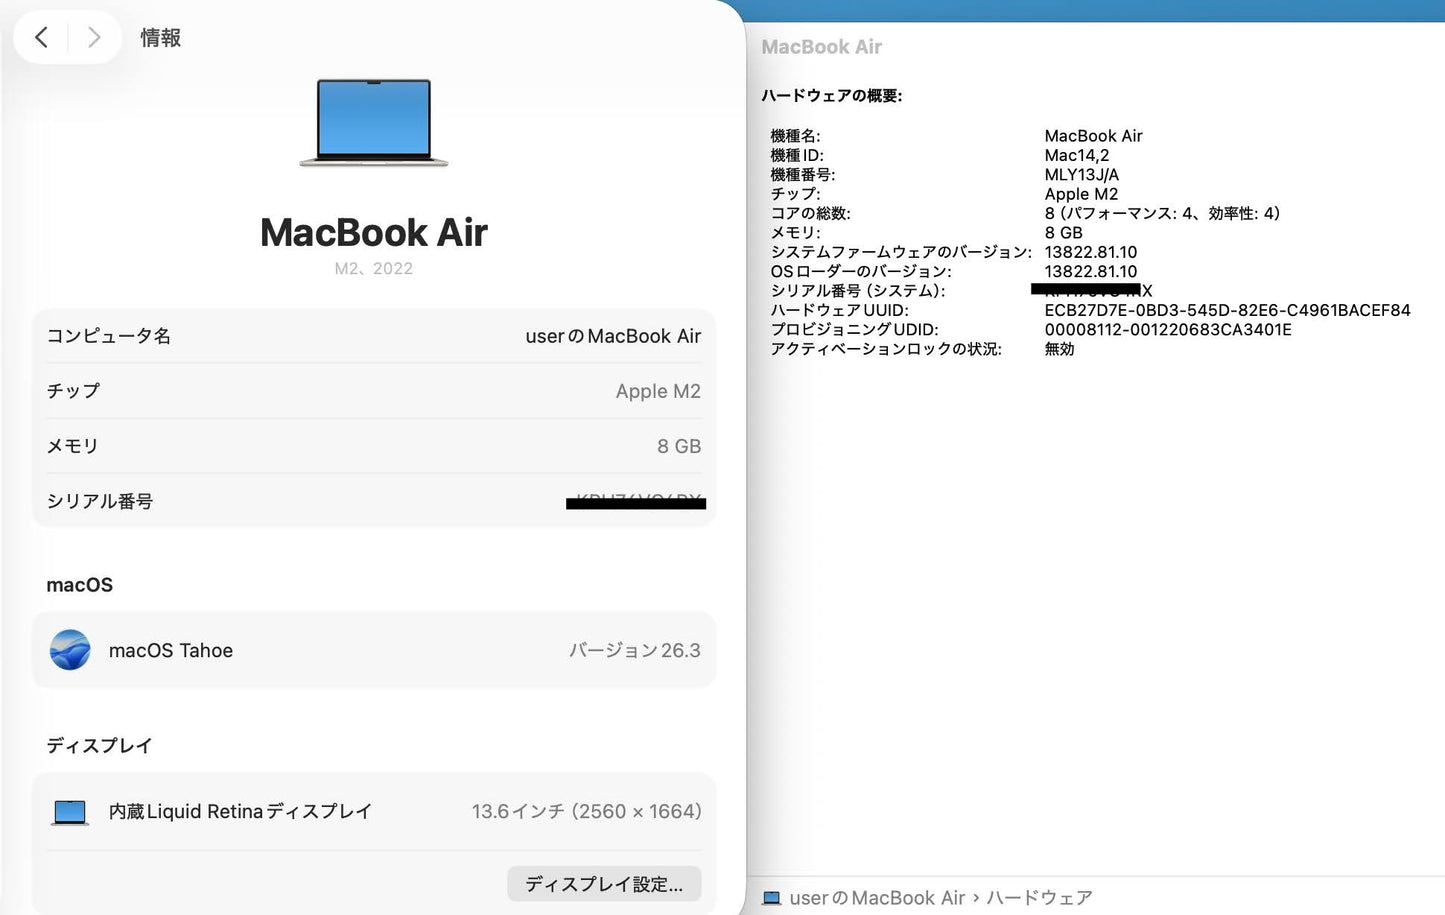
Task: Go back with the left chevron button
Action: (41, 37)
